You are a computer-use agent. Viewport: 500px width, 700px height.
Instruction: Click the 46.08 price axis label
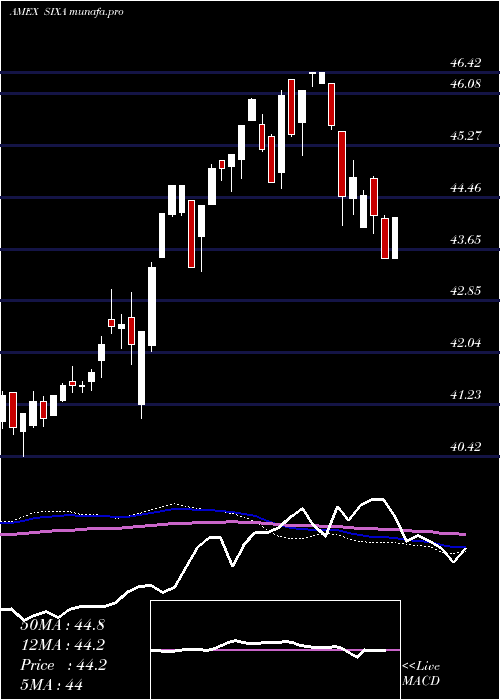(466, 83)
